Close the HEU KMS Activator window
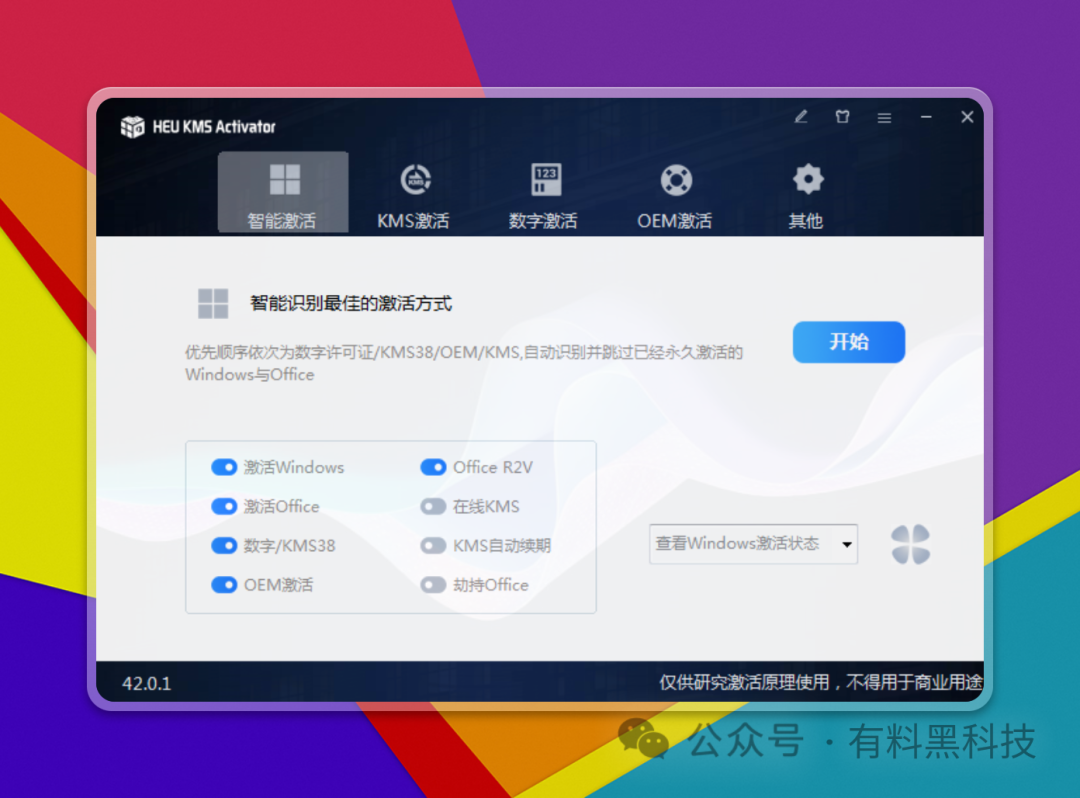The height and width of the screenshot is (798, 1080). [x=967, y=117]
